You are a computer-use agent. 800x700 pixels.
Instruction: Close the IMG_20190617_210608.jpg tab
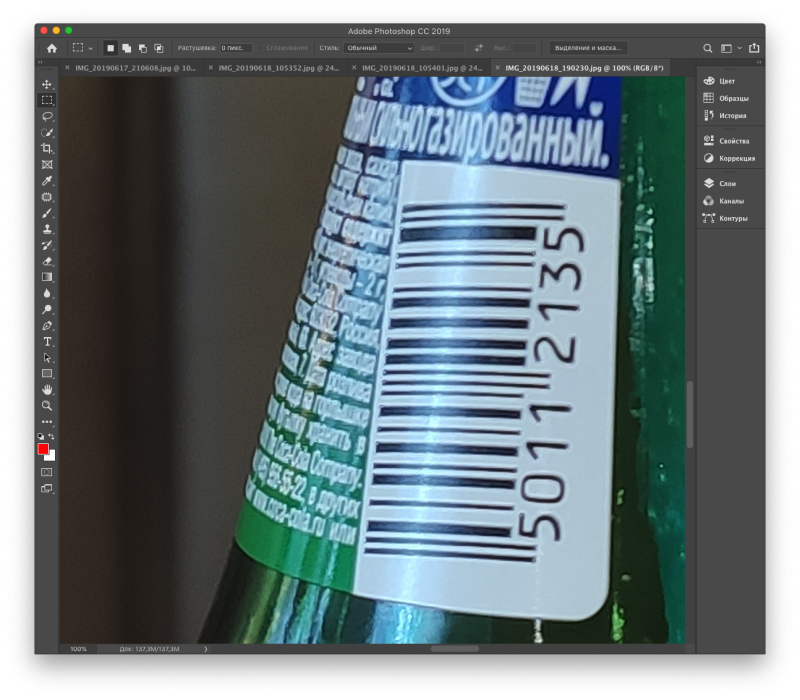pyautogui.click(x=67, y=68)
